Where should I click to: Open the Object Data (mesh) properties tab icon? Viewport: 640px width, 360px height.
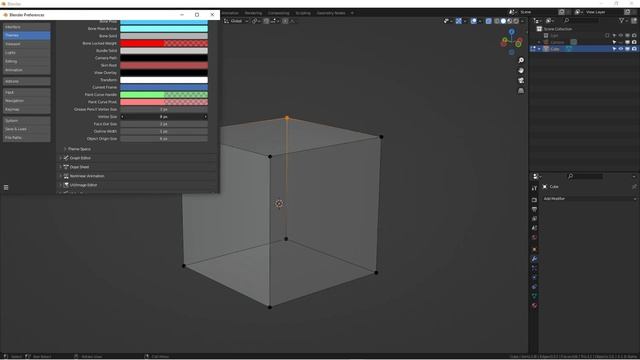coord(534,296)
